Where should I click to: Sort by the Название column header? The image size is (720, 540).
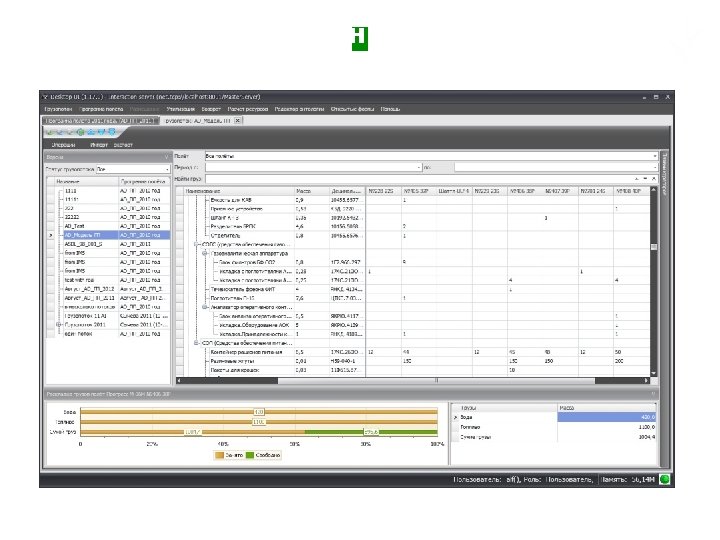pos(86,181)
